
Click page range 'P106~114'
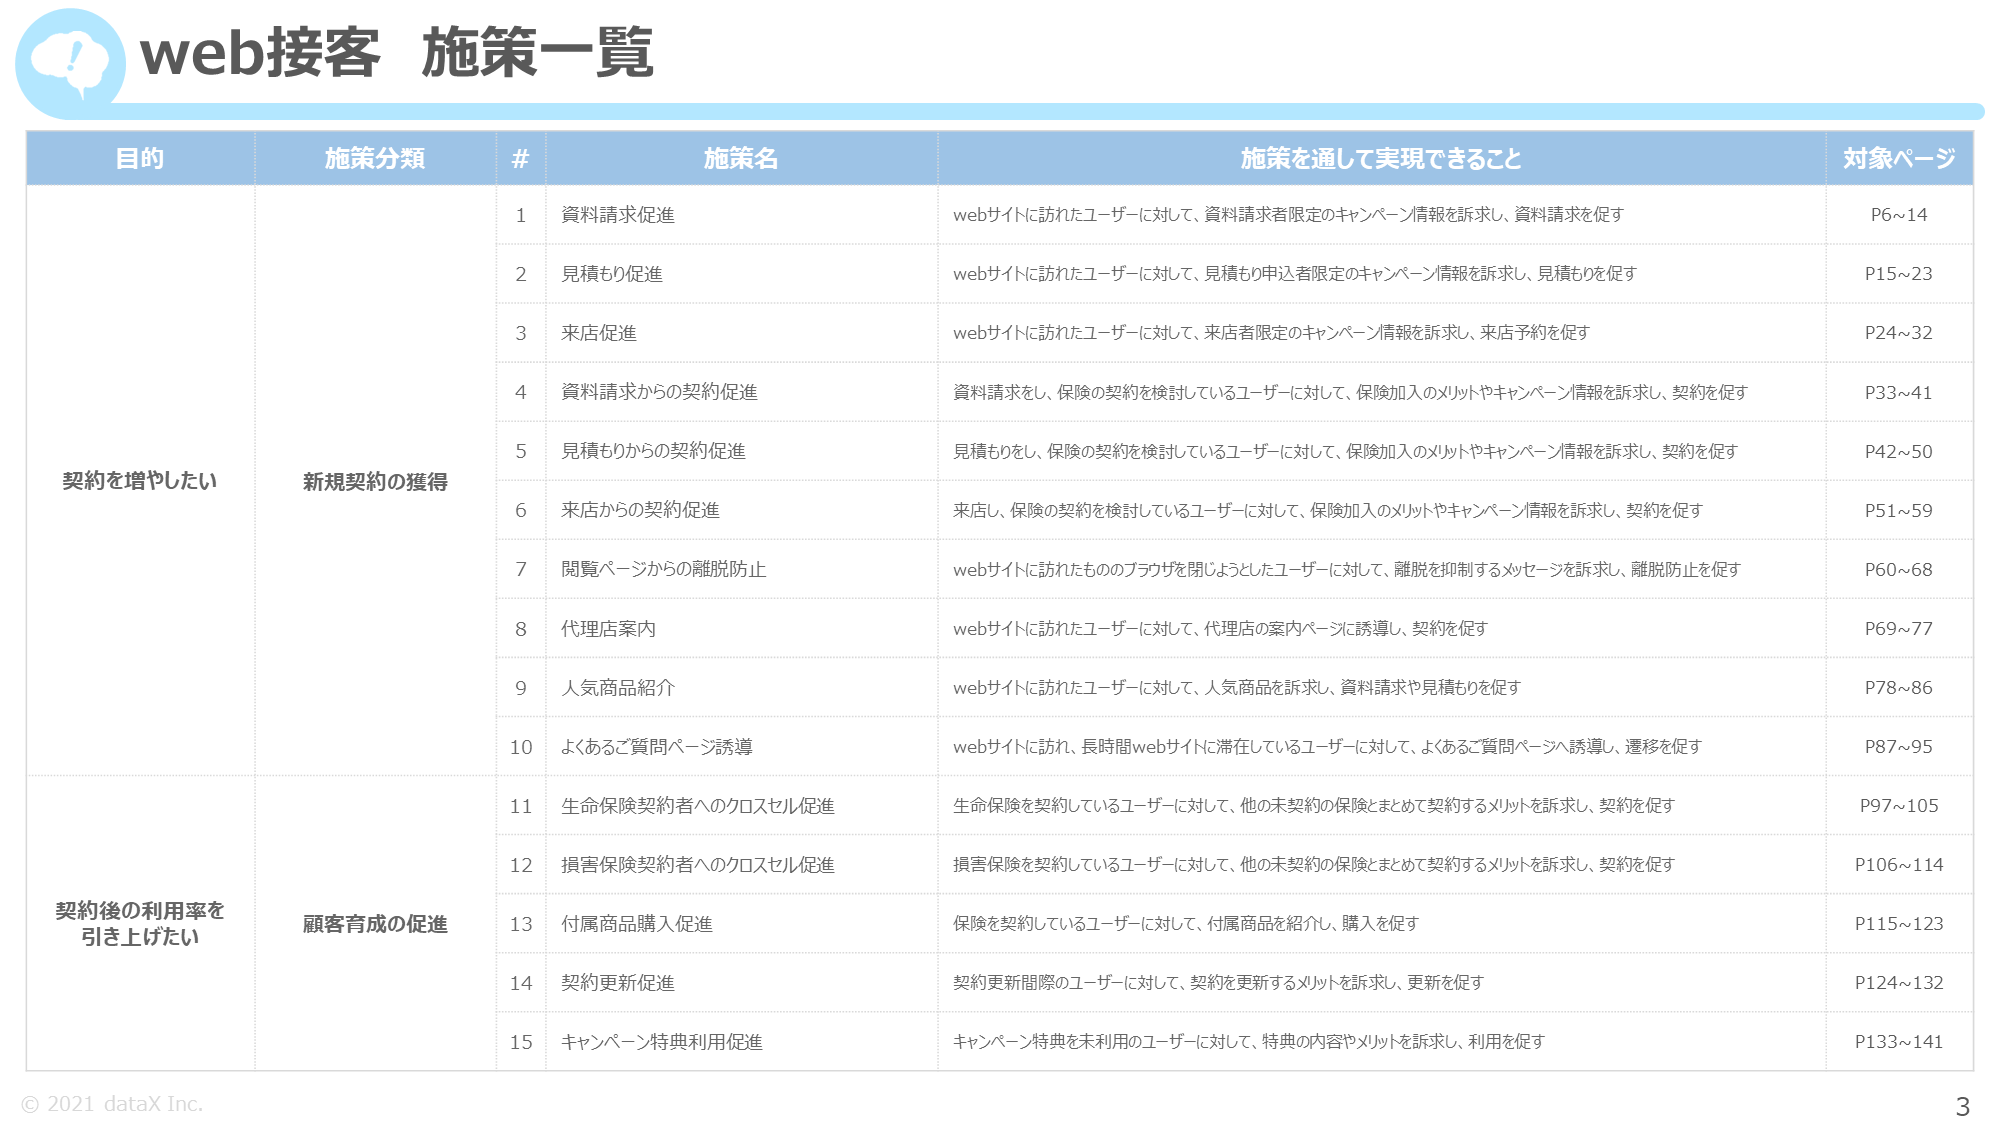(x=1899, y=865)
